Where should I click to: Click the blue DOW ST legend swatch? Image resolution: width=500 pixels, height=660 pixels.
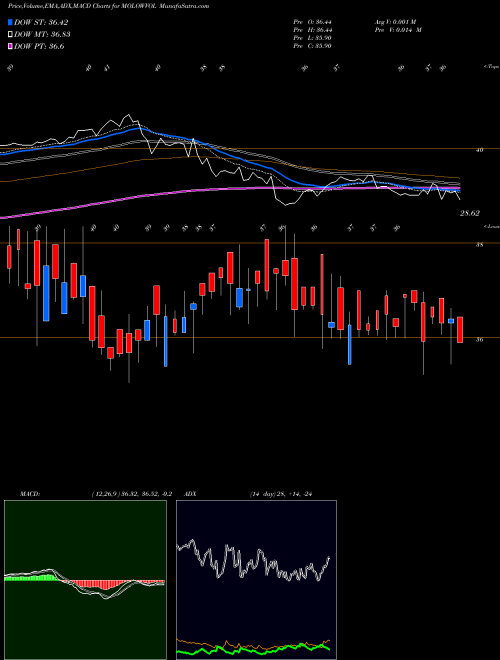coord(11,22)
